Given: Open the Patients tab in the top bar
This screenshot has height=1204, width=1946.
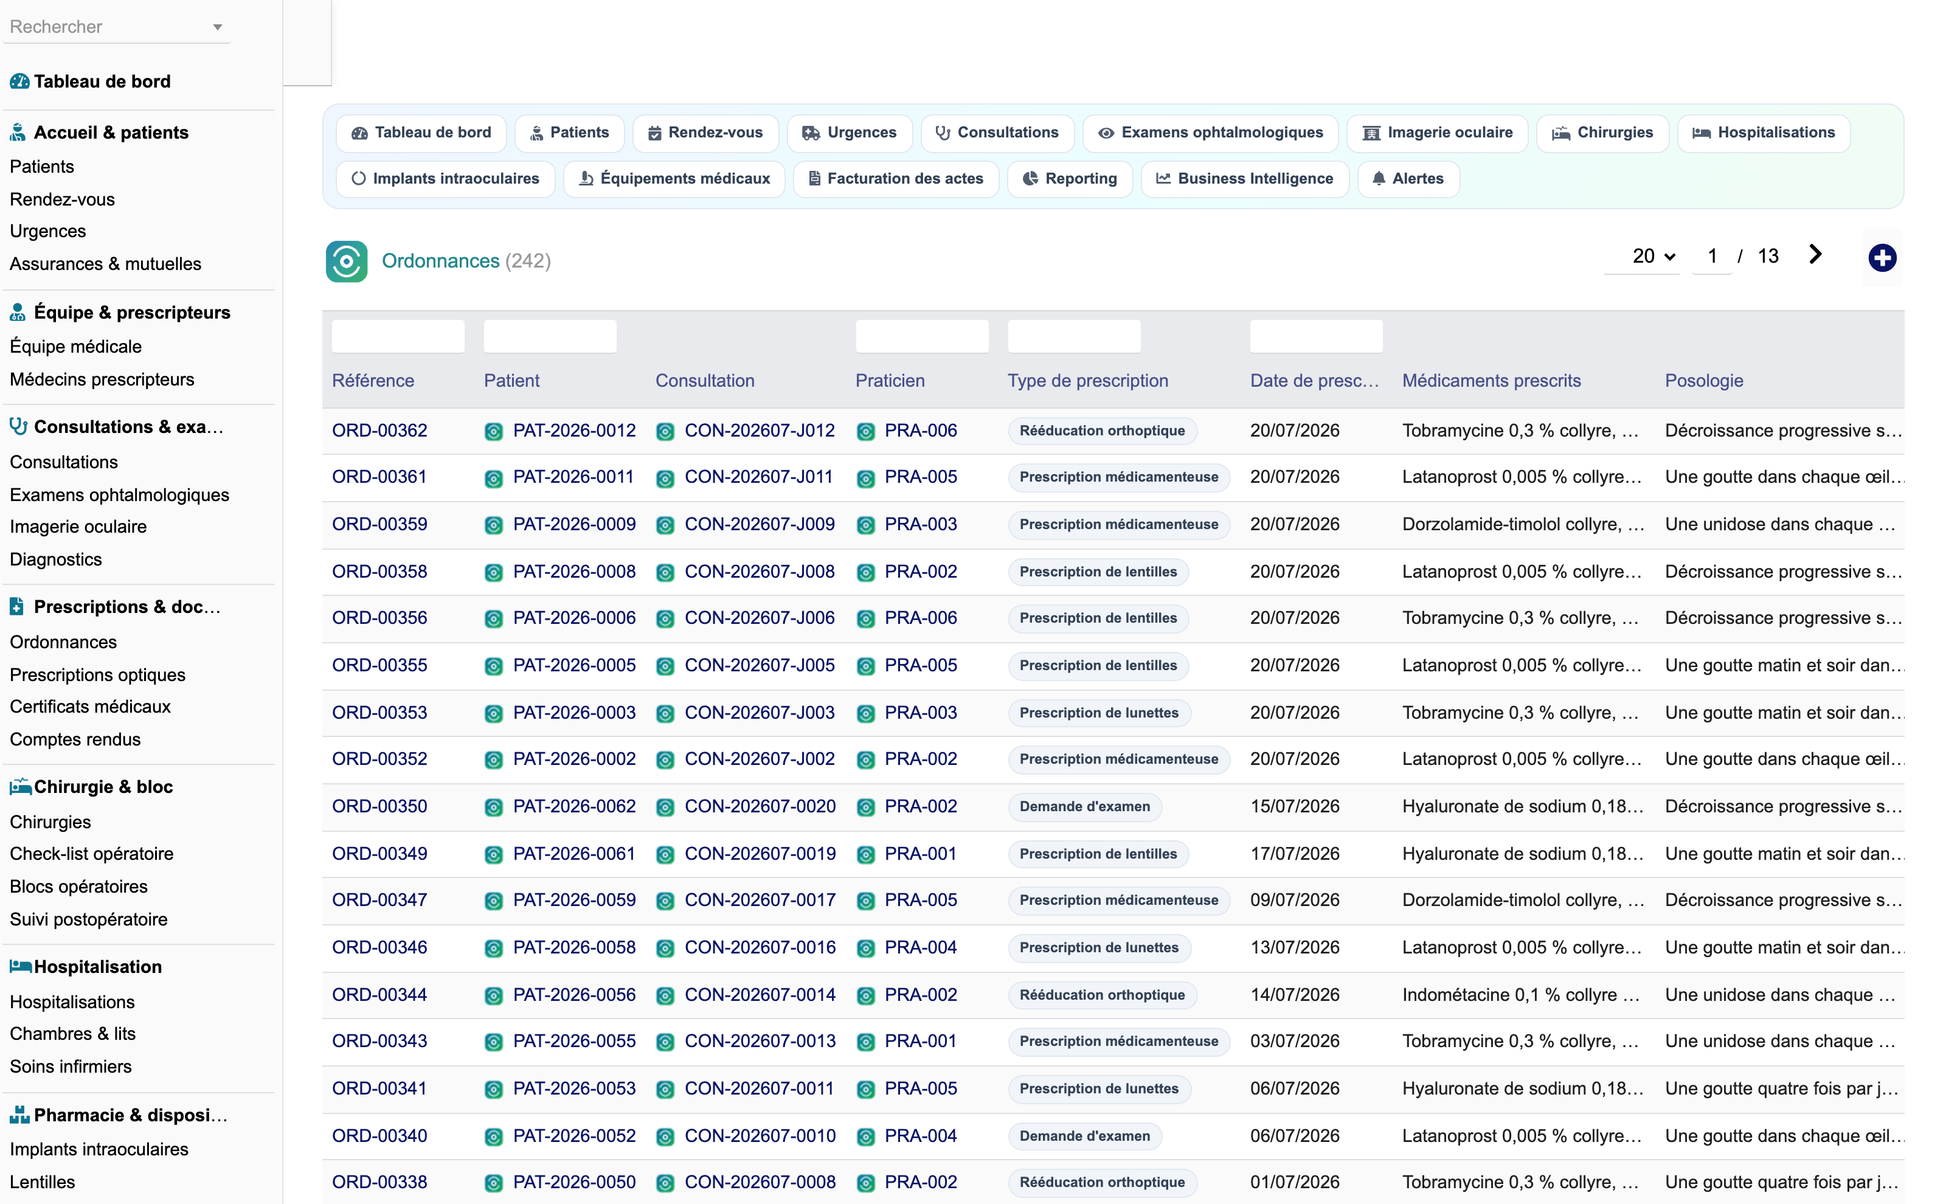Looking at the screenshot, I should tap(569, 133).
